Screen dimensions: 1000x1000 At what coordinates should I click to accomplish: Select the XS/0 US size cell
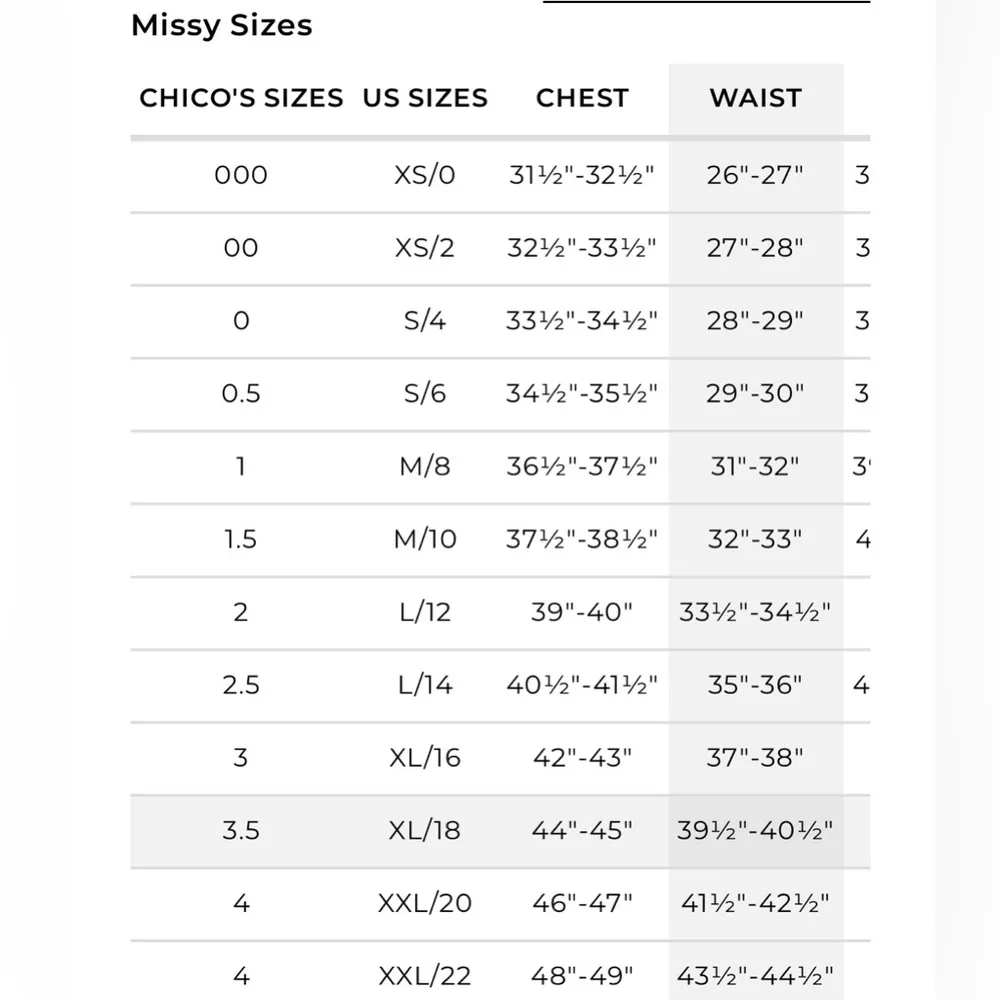(x=425, y=175)
